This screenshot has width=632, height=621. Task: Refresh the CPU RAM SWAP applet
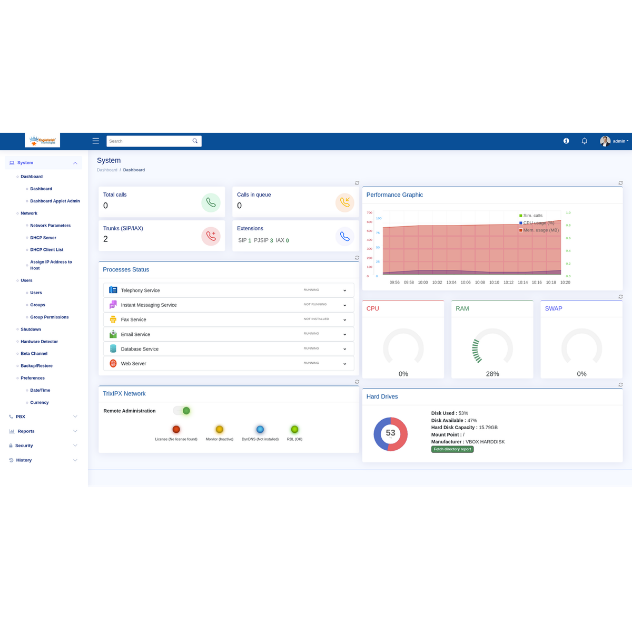(621, 297)
